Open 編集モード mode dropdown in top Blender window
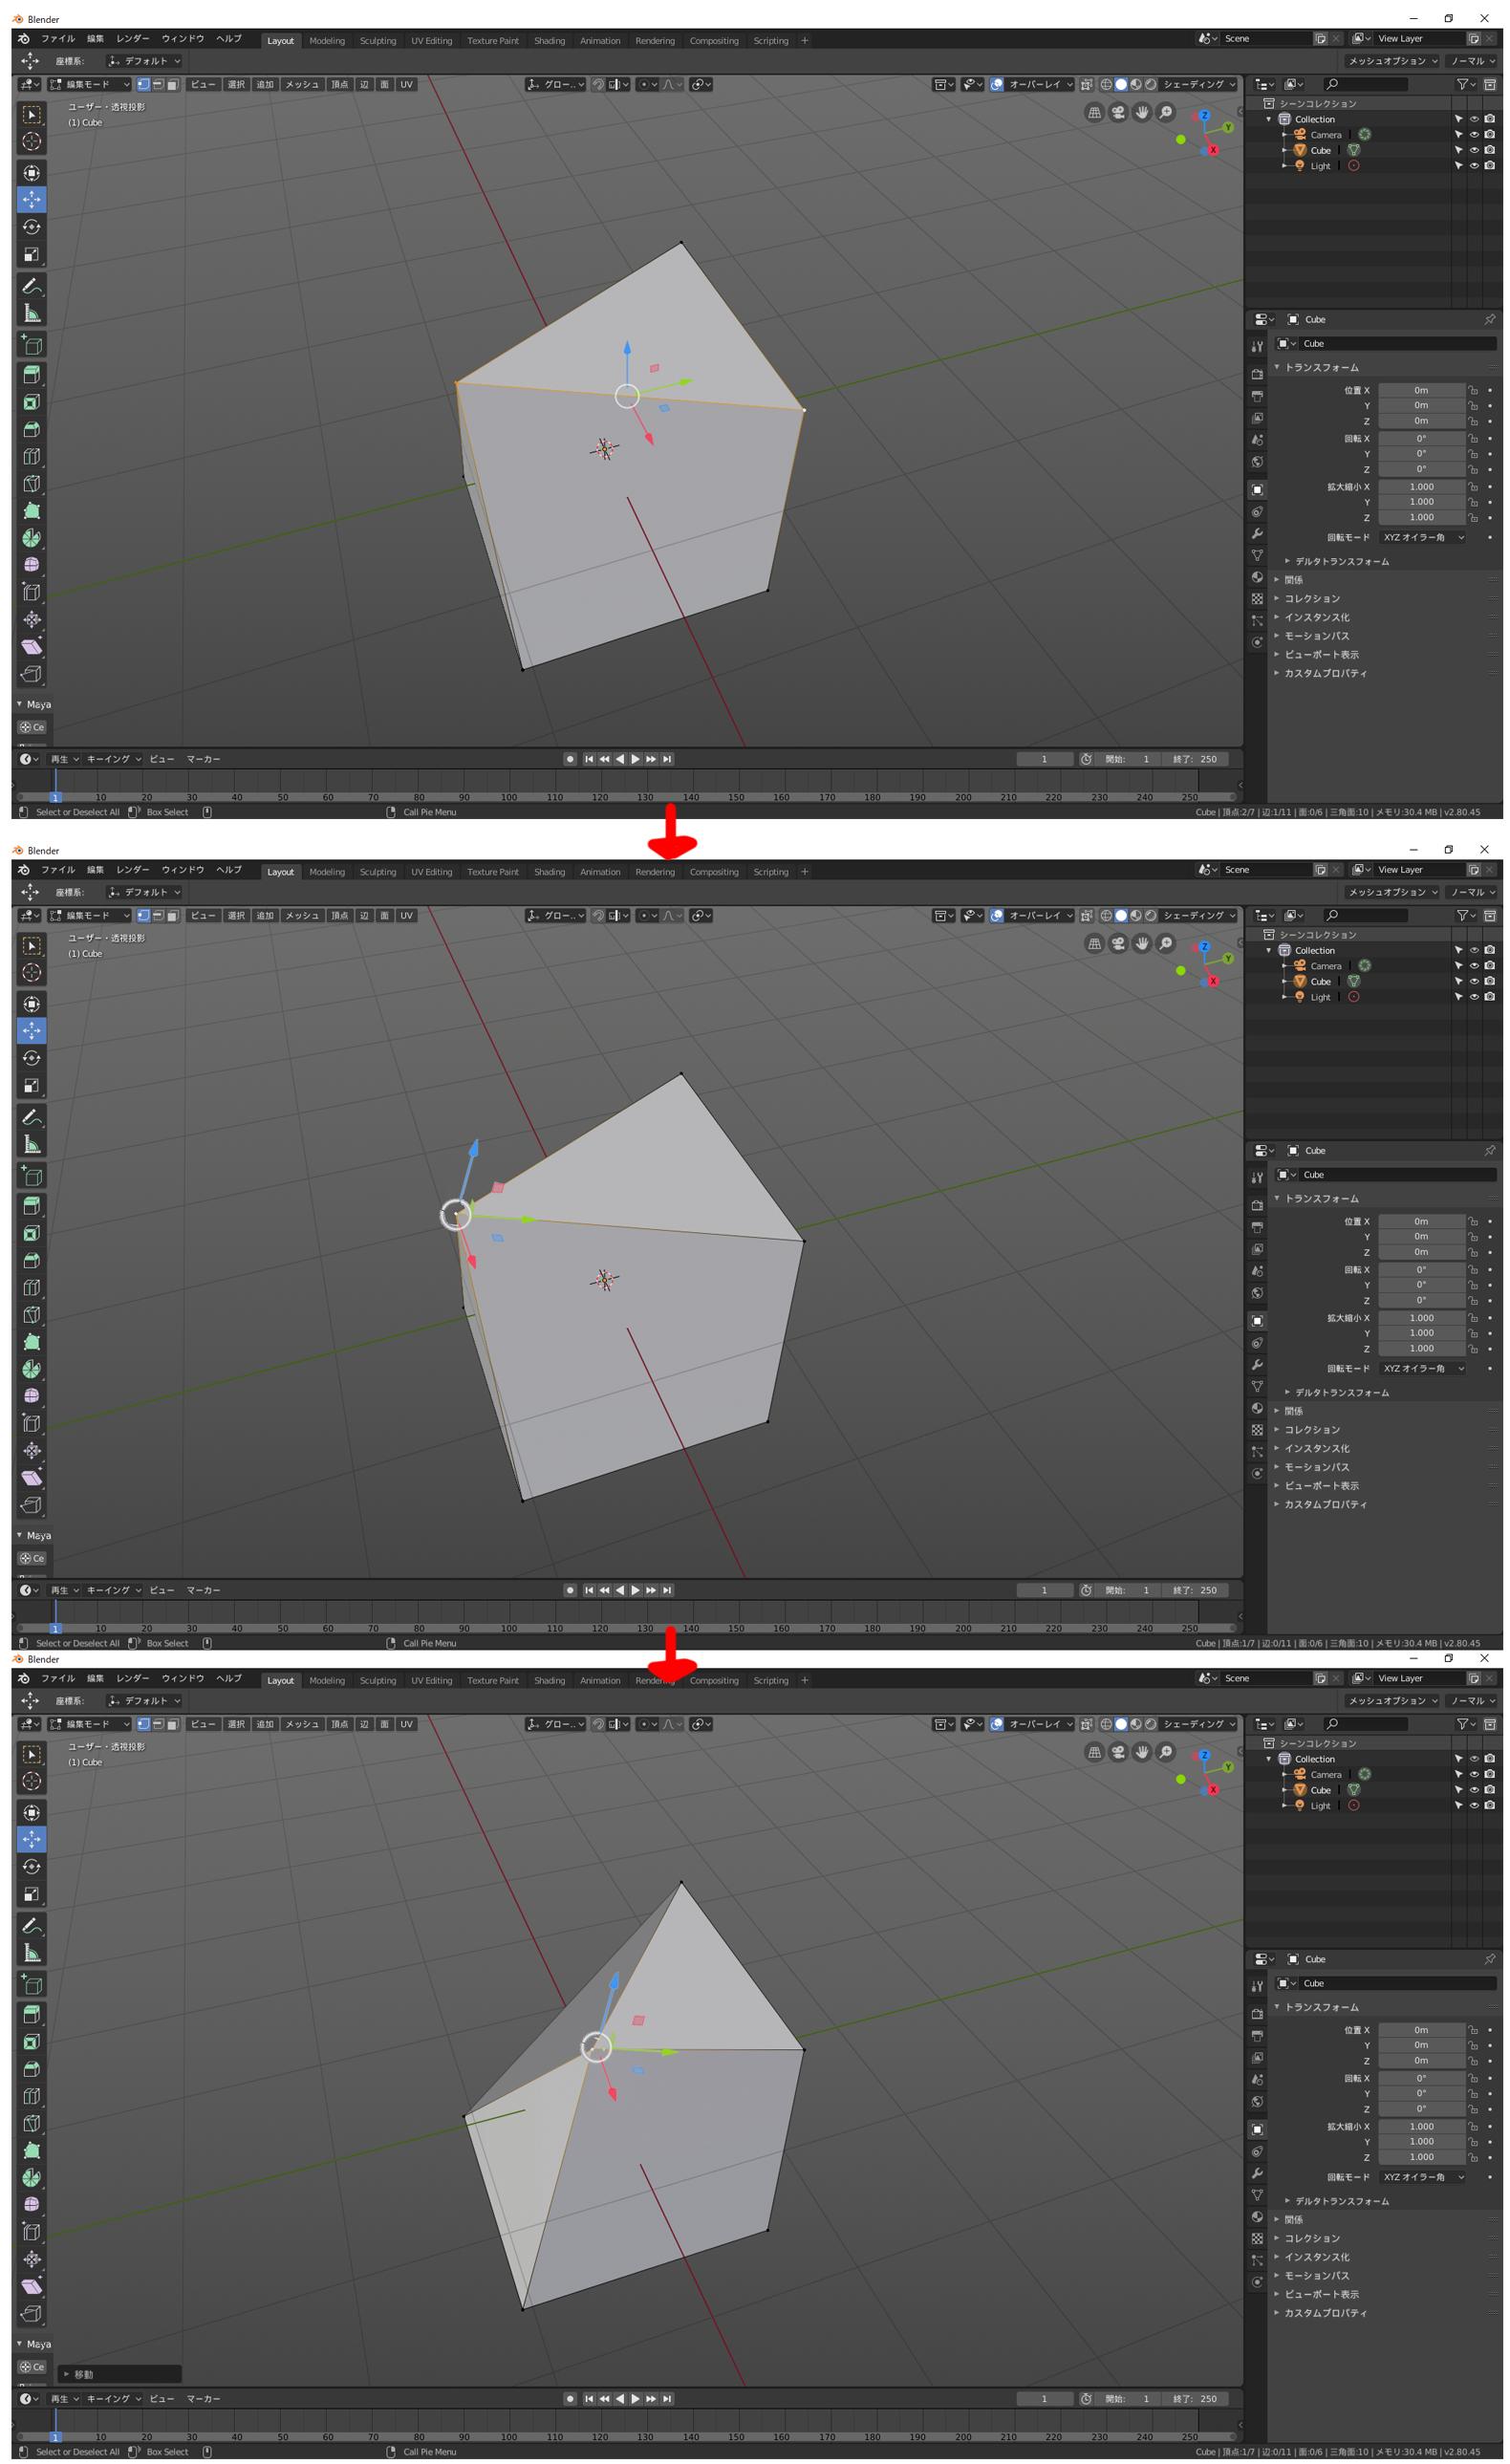The width and height of the screenshot is (1510, 2464). point(90,84)
